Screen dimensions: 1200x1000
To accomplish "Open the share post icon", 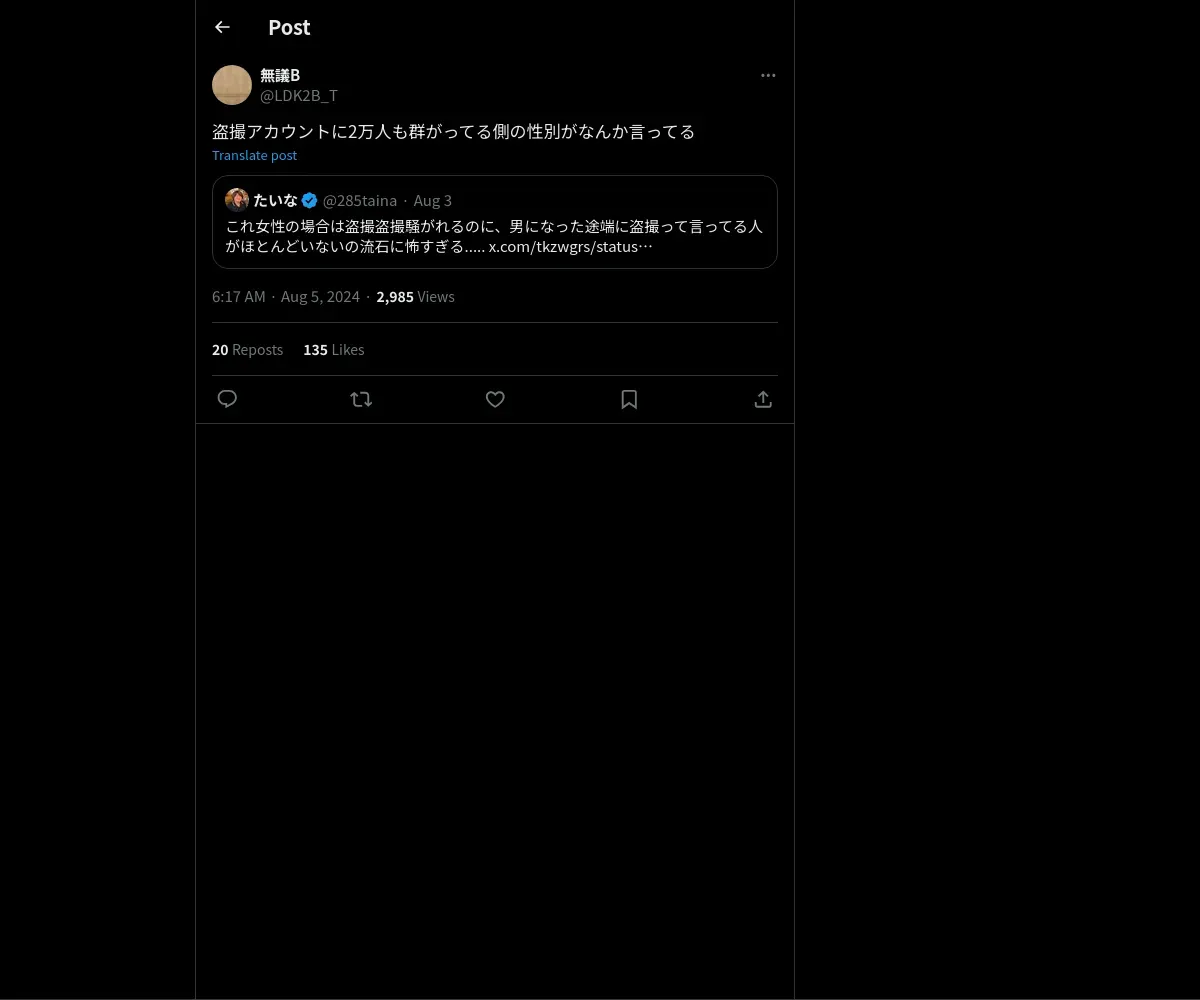I will tap(763, 399).
